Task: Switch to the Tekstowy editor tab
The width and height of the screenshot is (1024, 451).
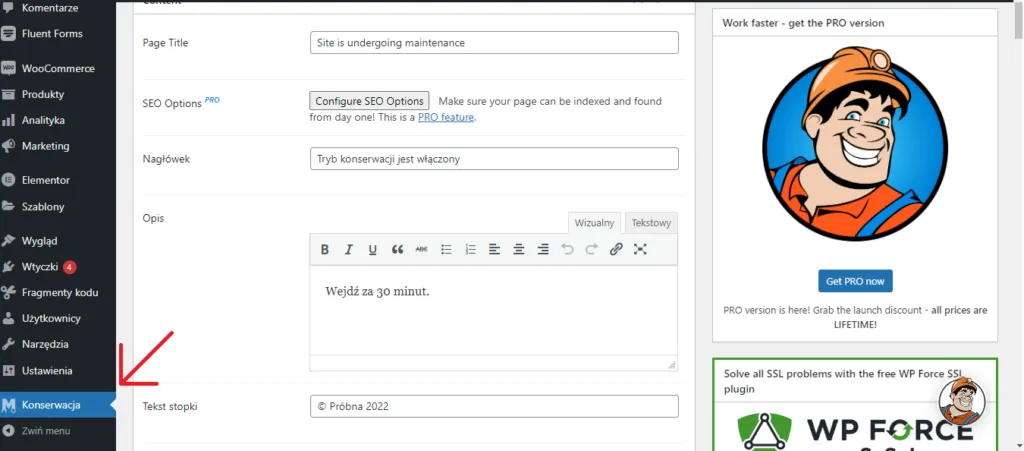Action: coord(651,223)
